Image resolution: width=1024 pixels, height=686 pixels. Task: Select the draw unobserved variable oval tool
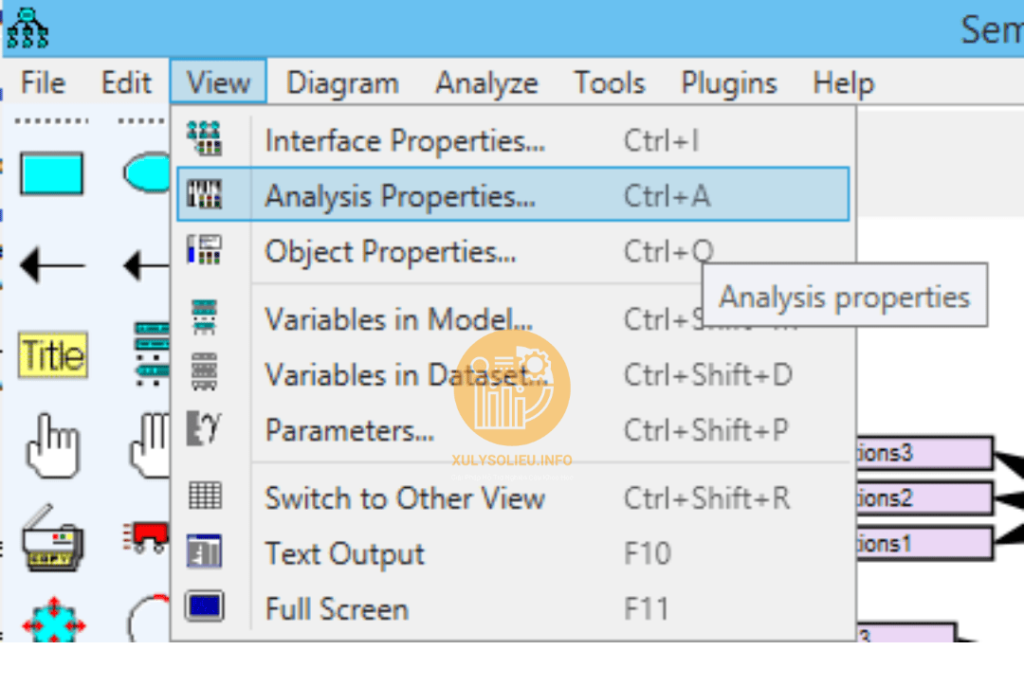147,173
